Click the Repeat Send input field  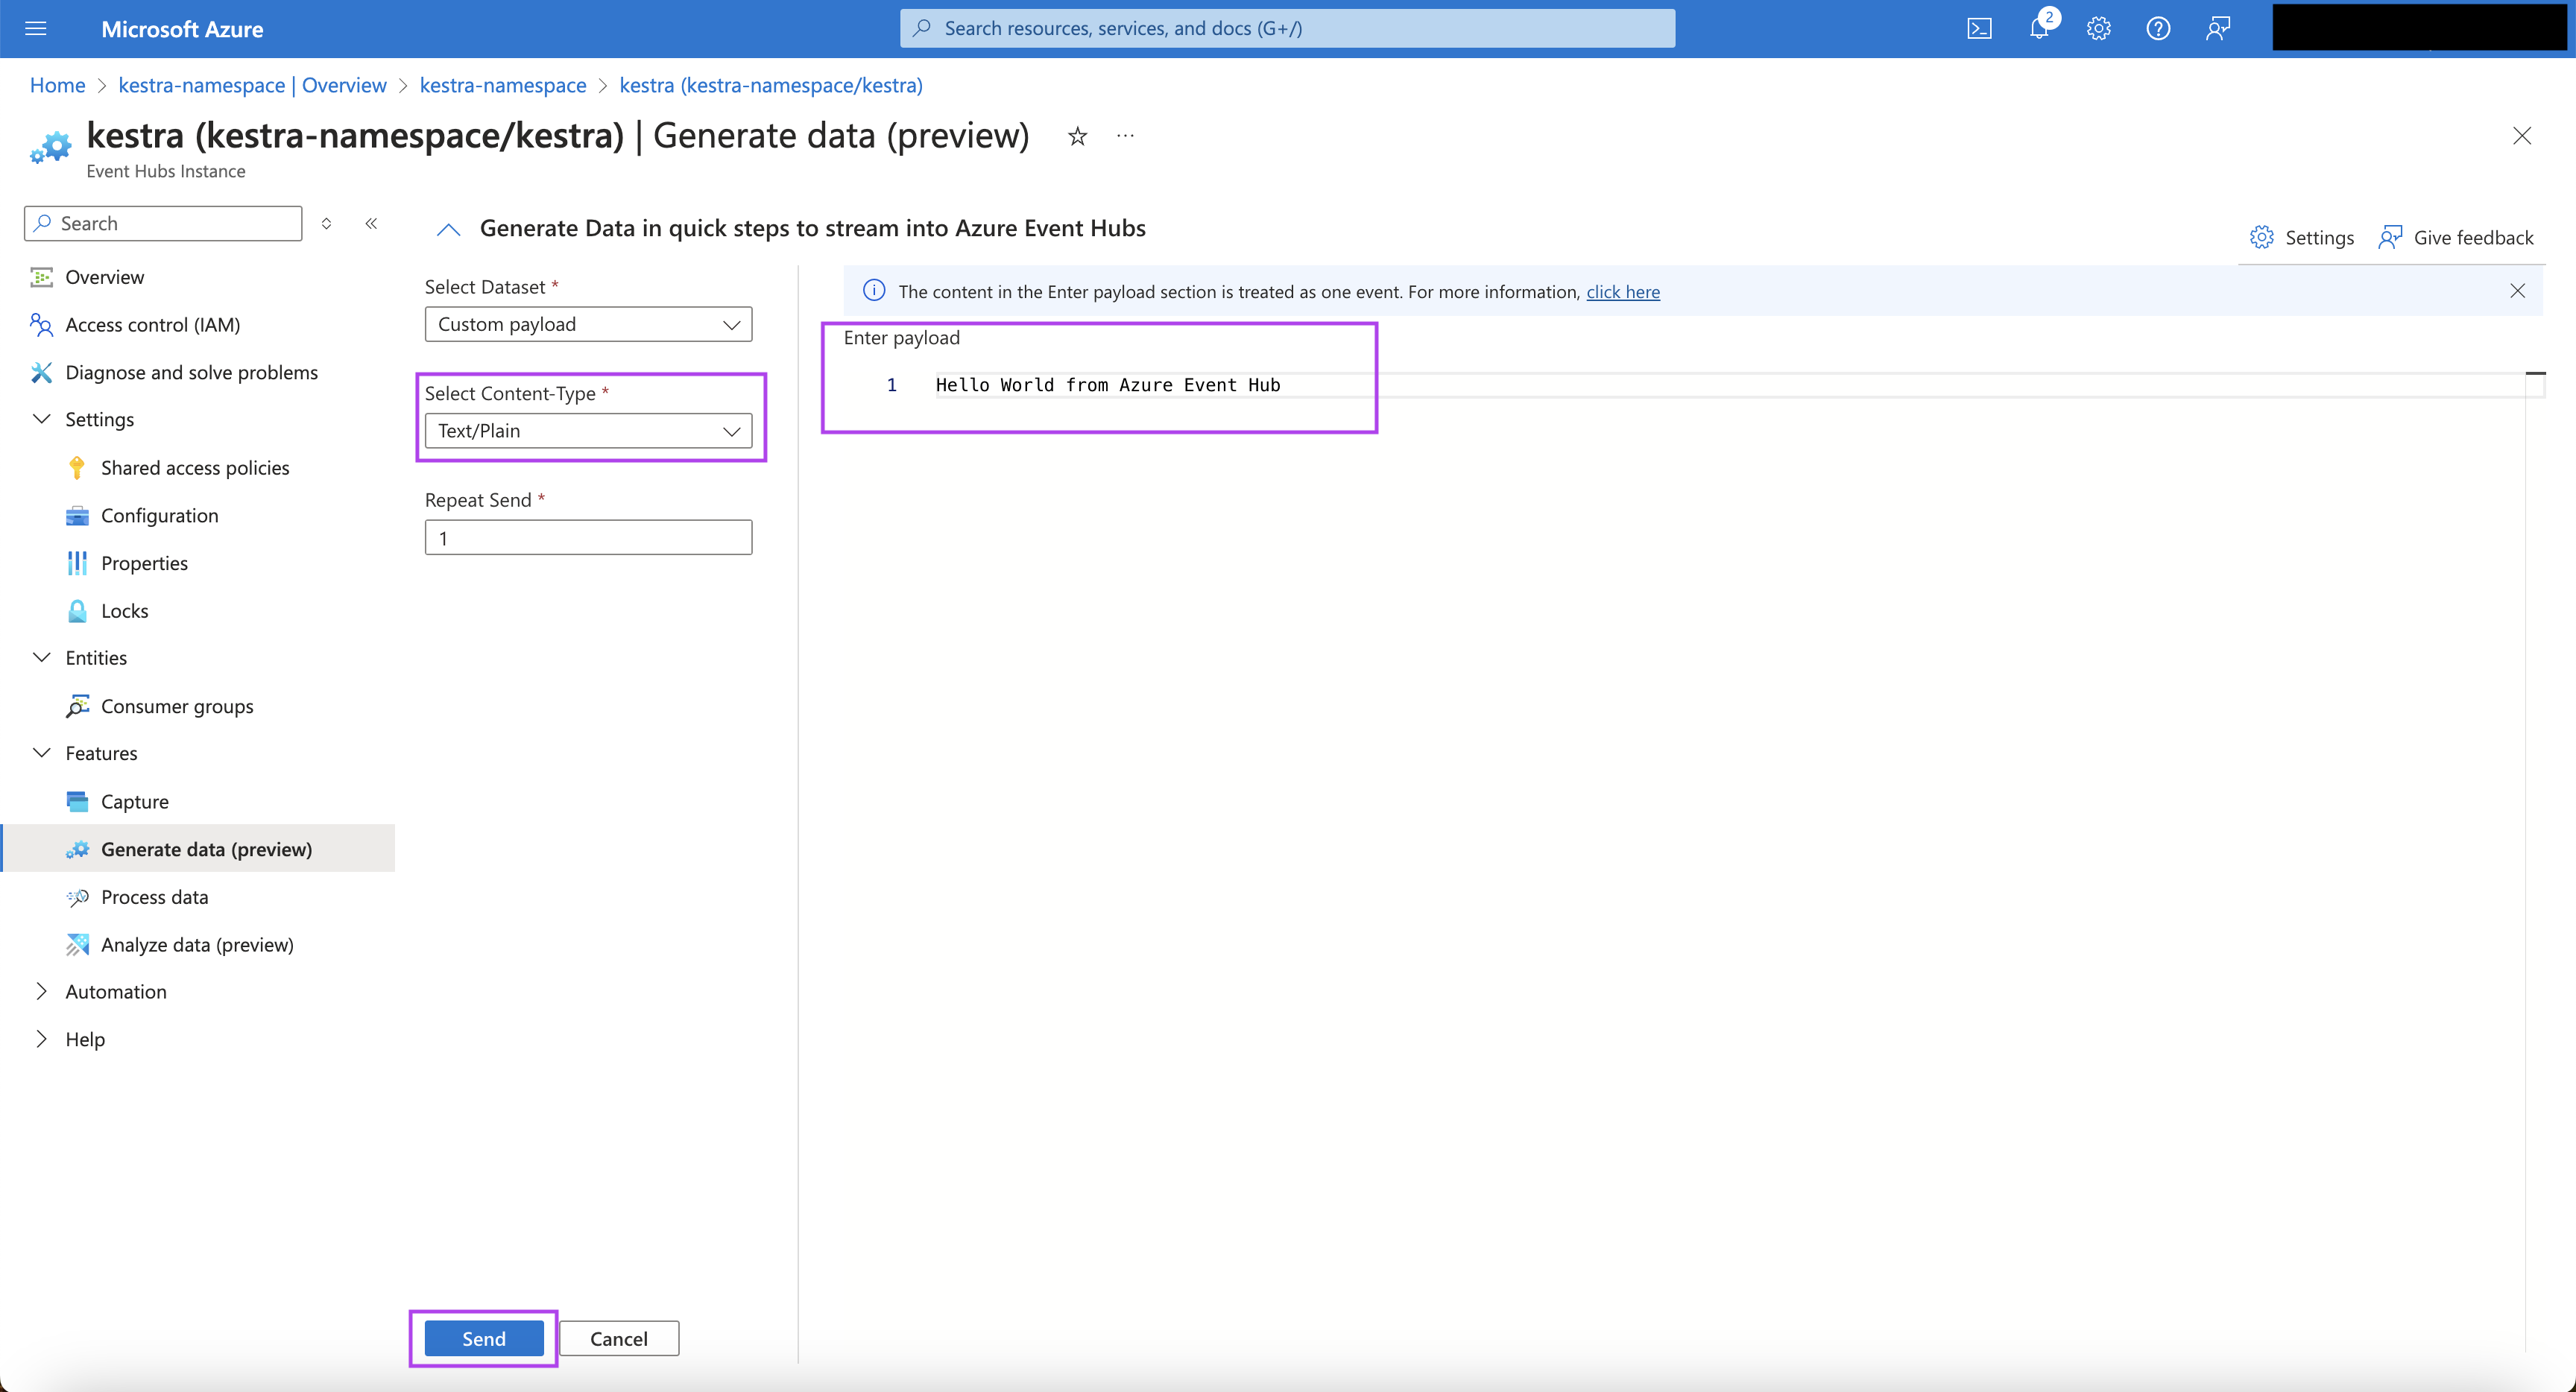point(588,537)
